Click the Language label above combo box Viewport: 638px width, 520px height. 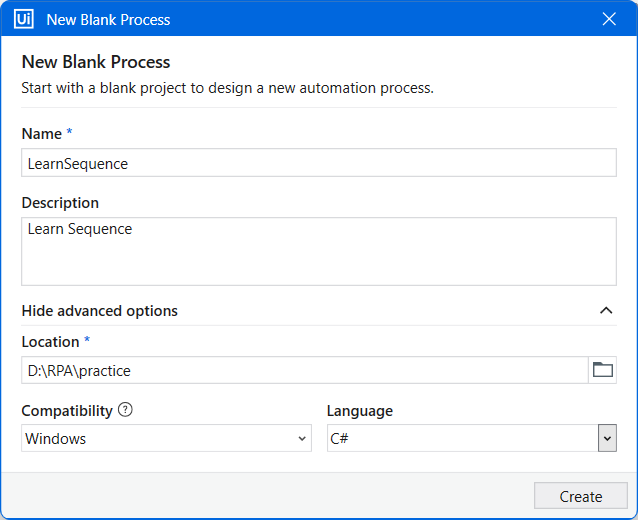click(x=360, y=411)
